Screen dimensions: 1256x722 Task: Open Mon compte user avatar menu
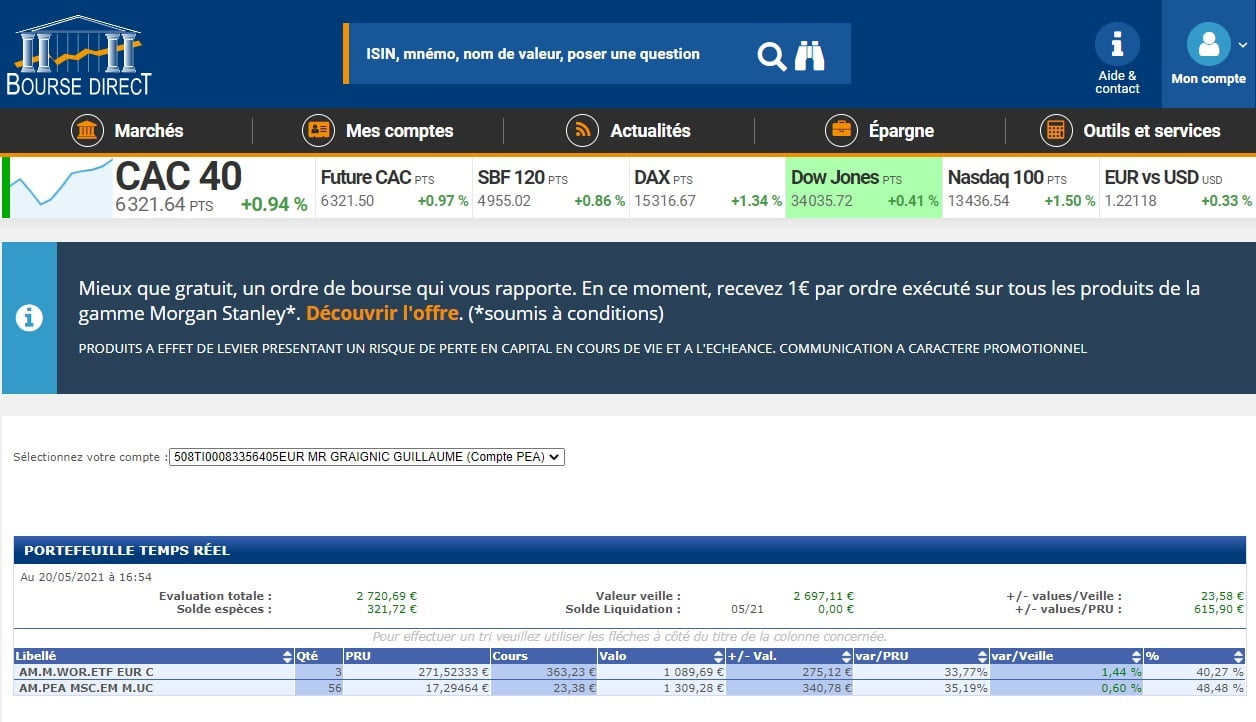tap(1208, 44)
